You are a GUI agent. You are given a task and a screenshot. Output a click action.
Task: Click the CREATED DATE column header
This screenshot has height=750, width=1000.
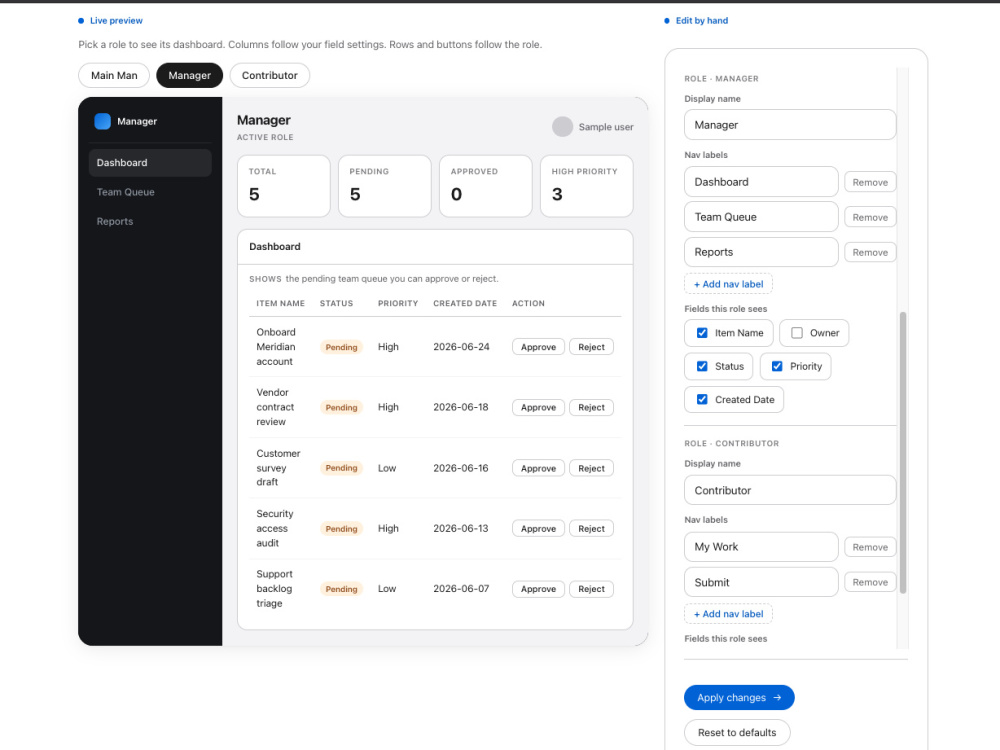coord(465,304)
